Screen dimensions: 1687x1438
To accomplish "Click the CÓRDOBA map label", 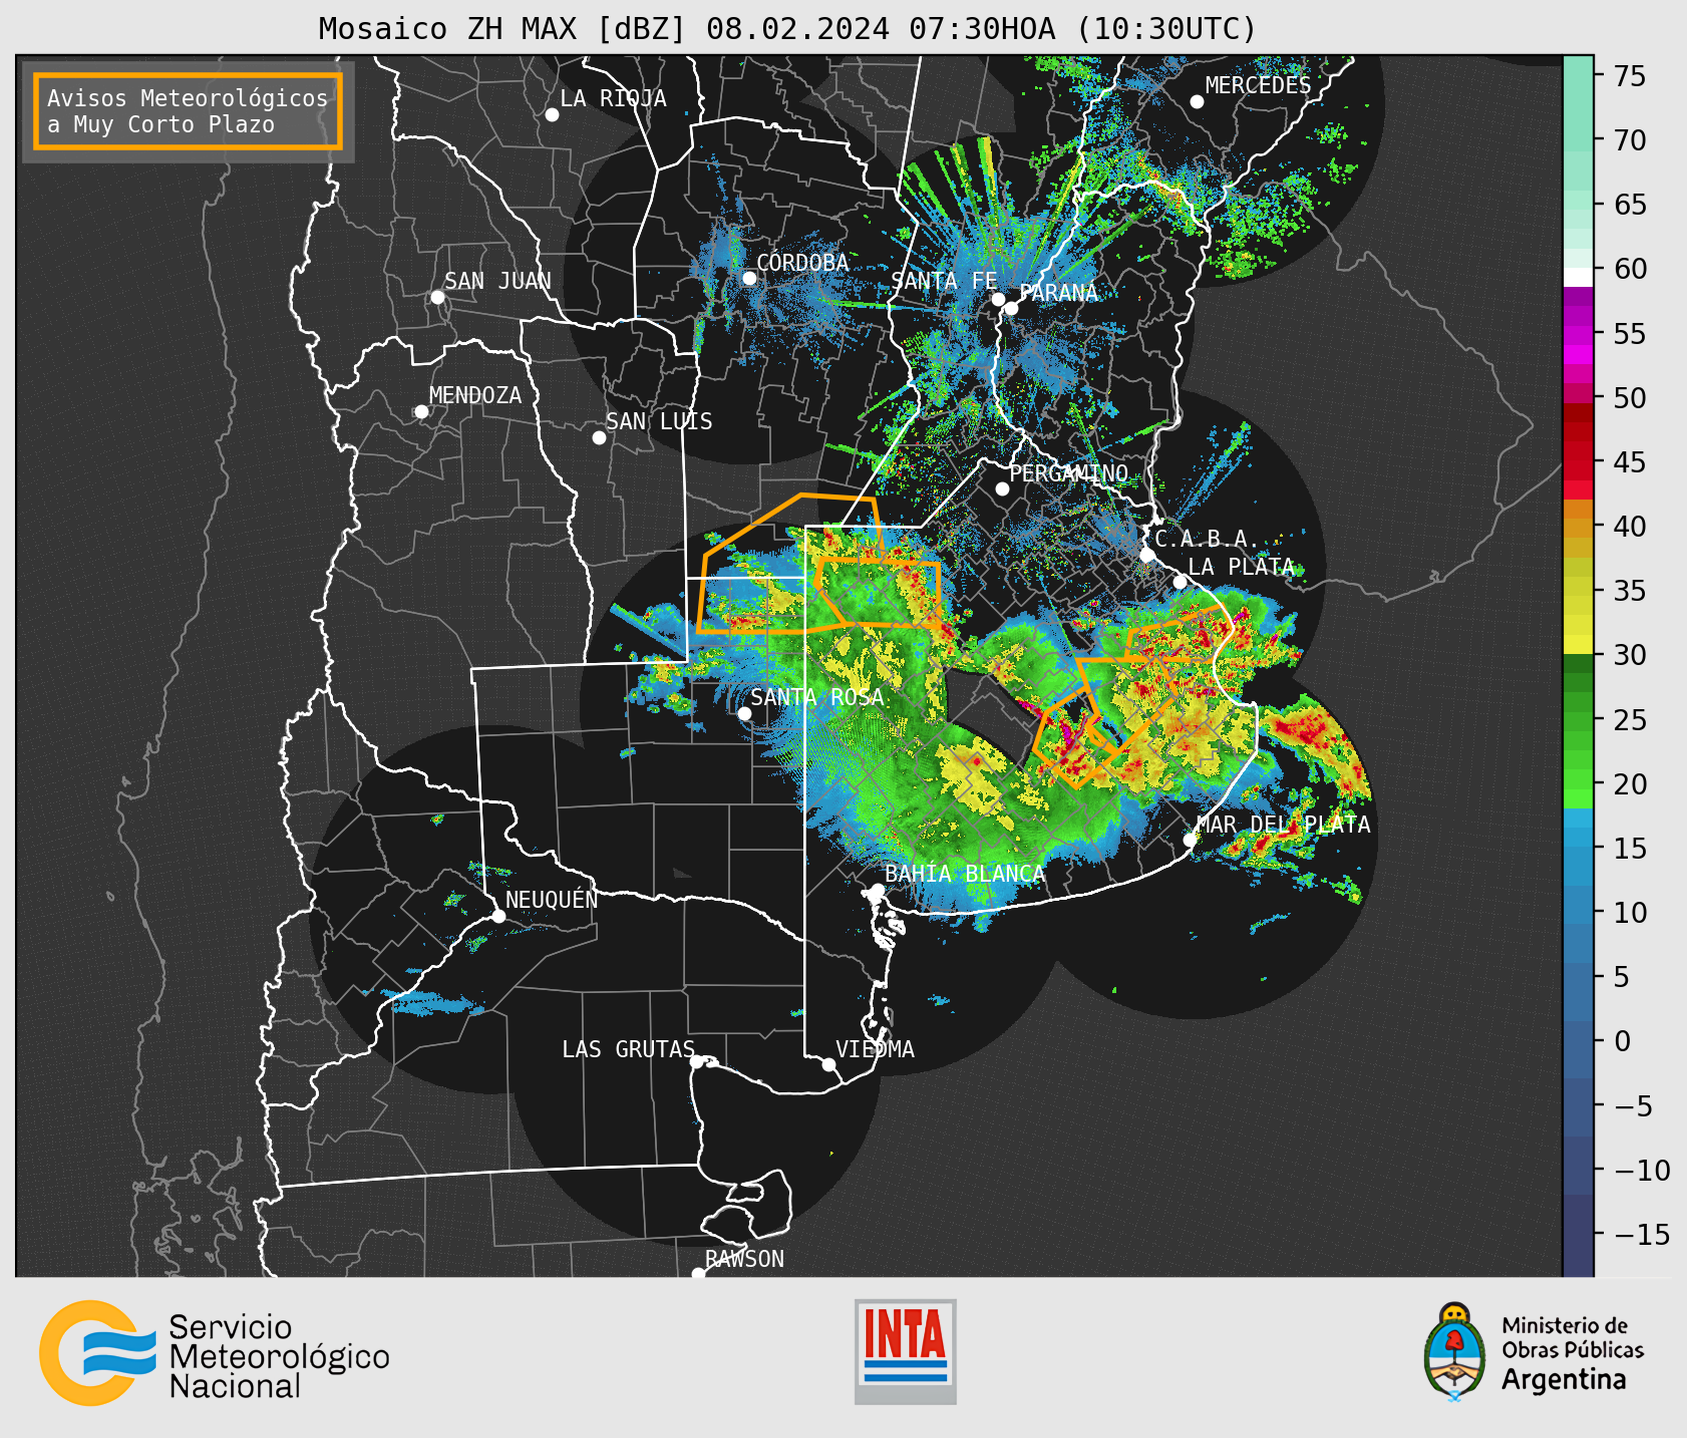I will click(x=803, y=262).
